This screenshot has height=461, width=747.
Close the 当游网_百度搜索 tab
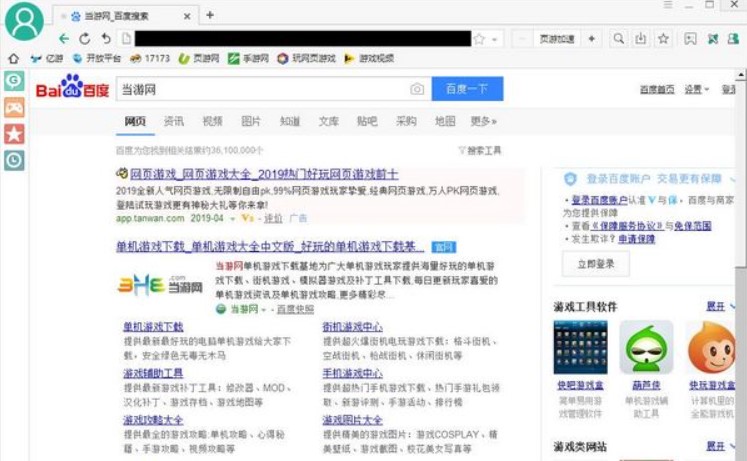(x=187, y=16)
